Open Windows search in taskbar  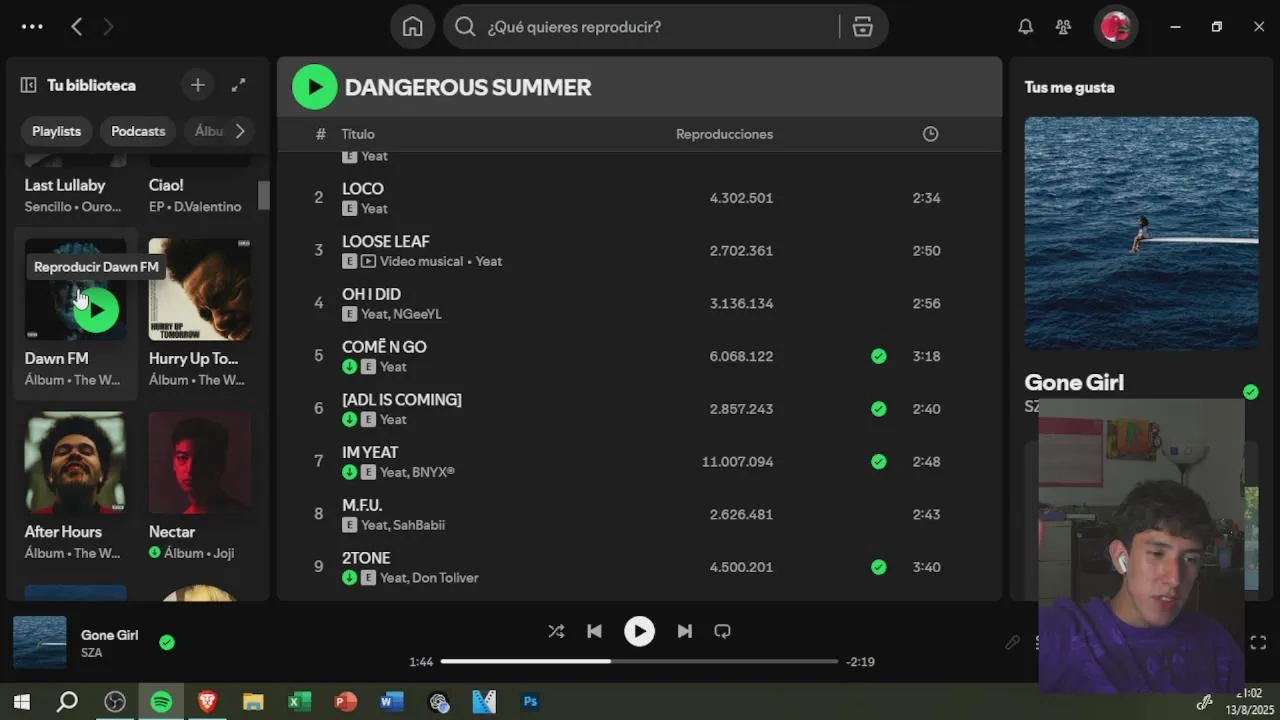point(67,702)
